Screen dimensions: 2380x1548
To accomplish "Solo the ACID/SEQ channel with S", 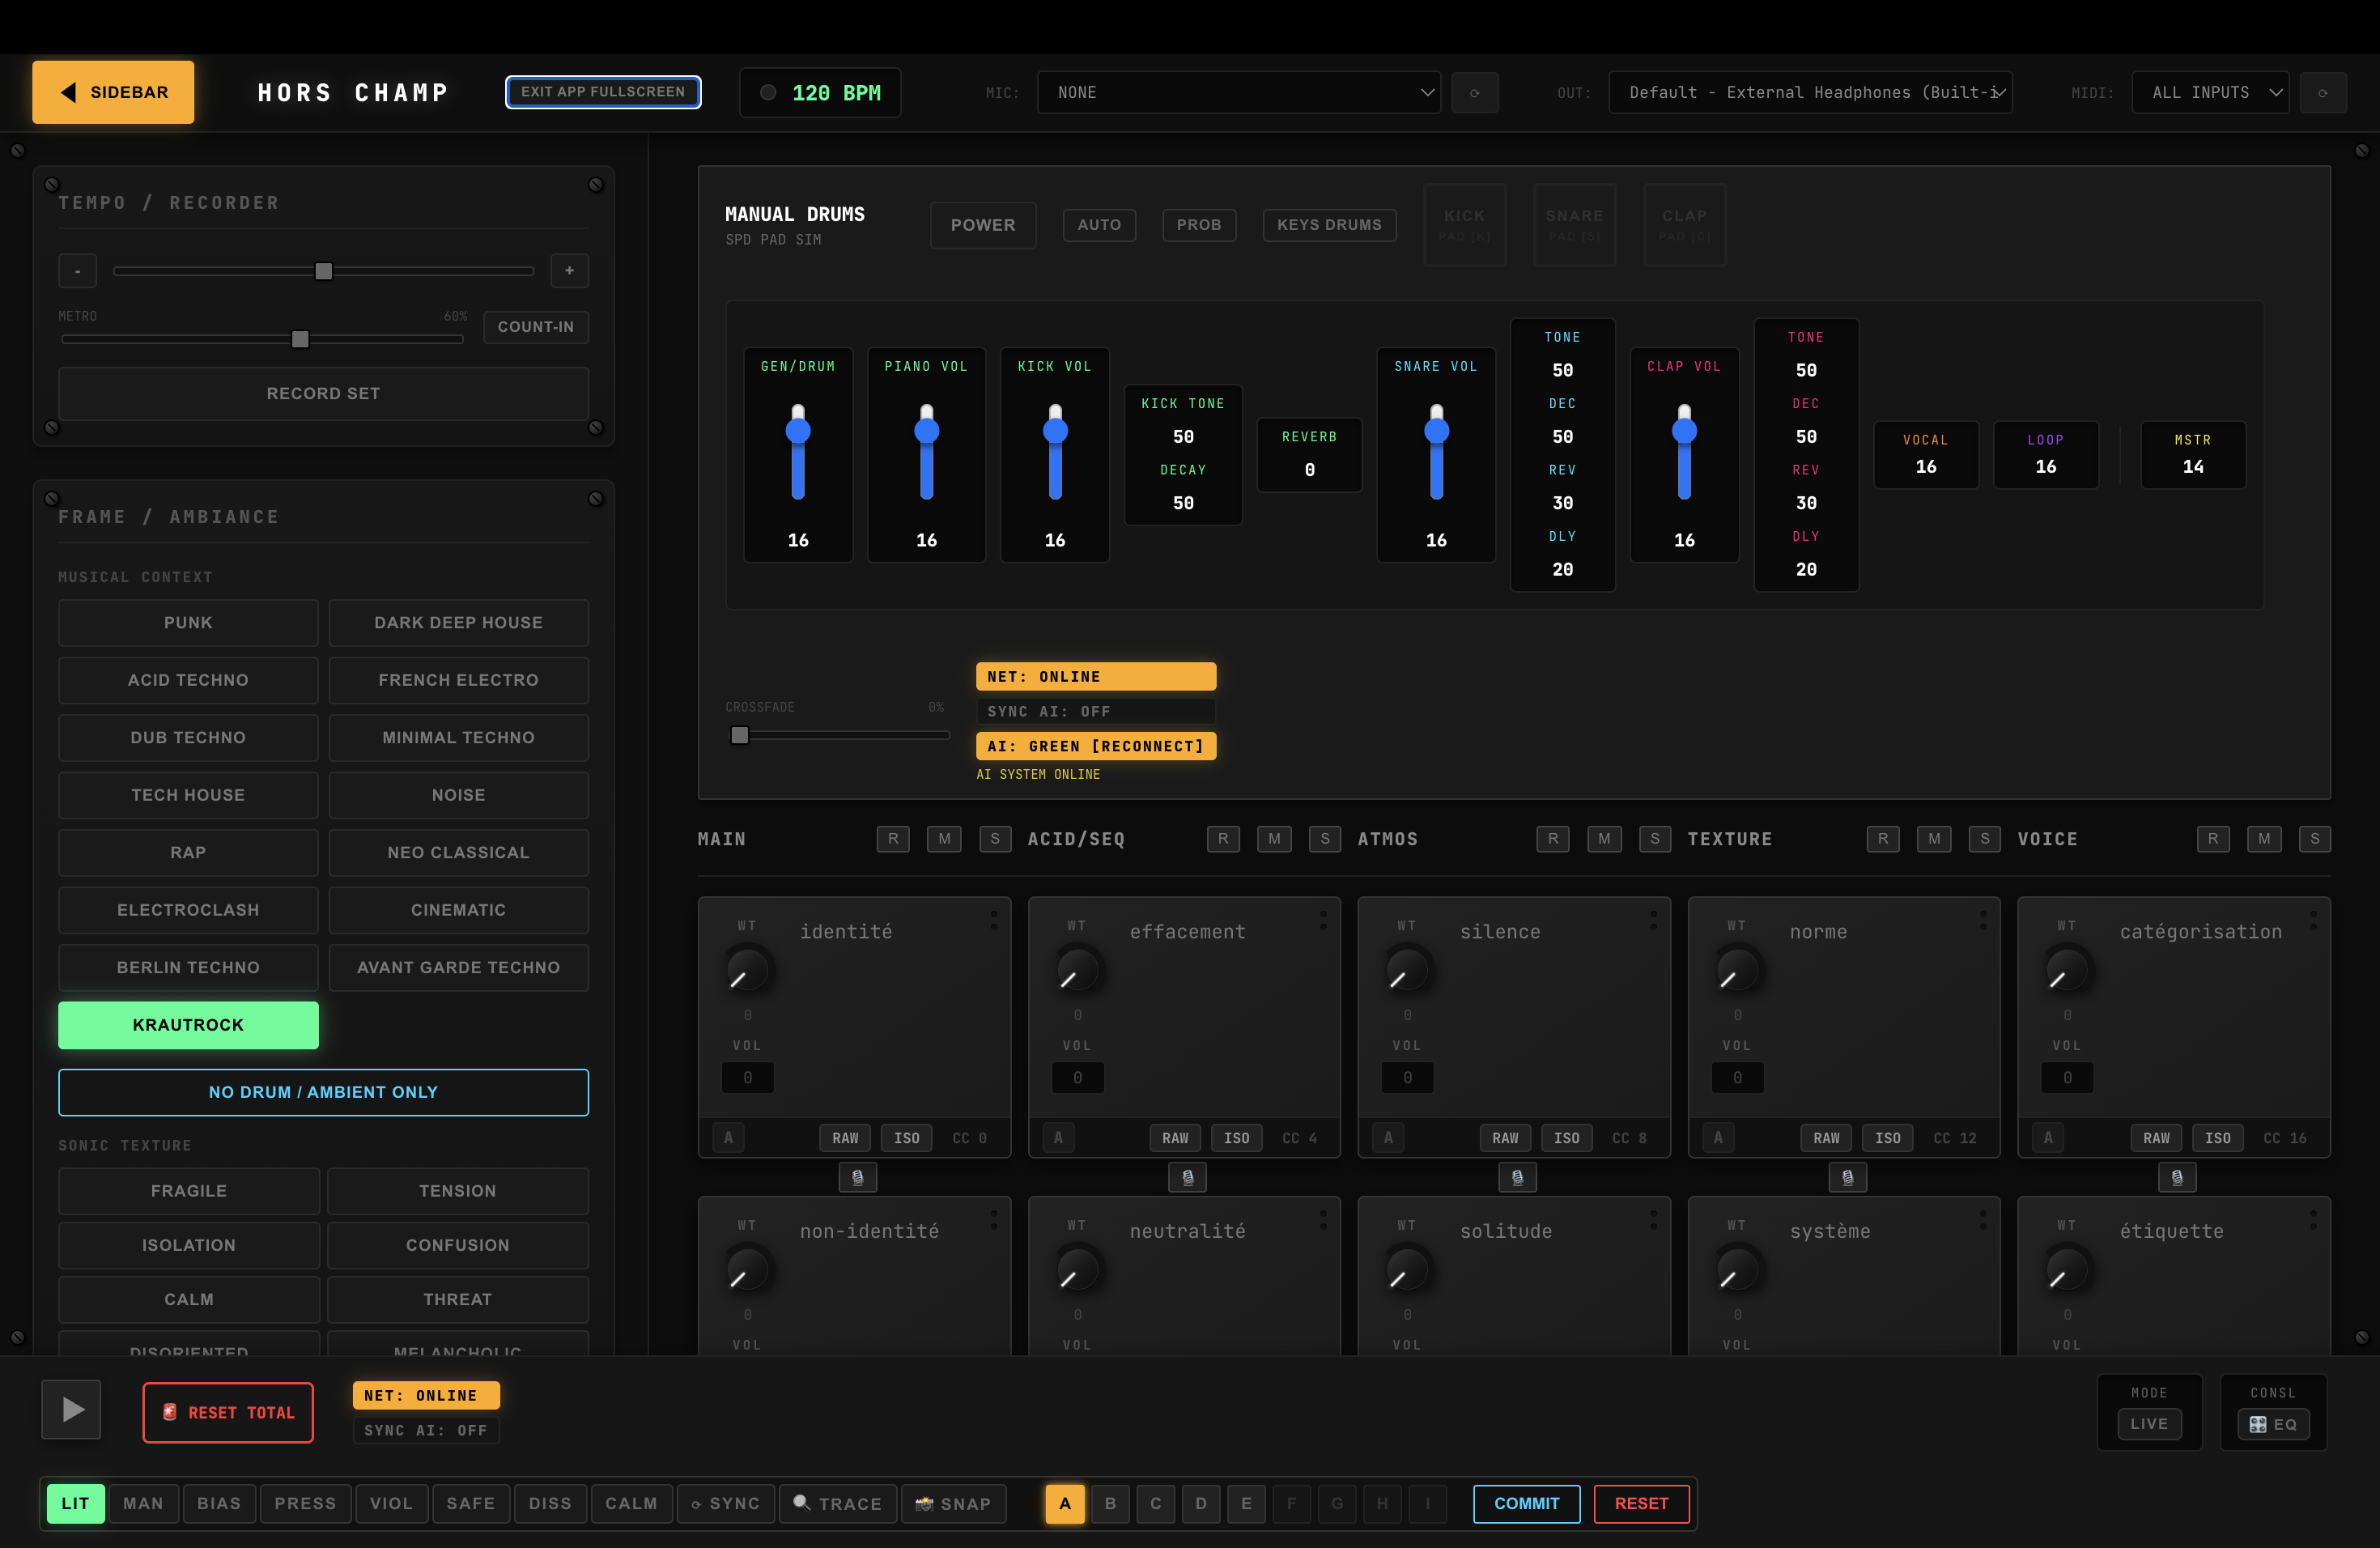I will click(x=1325, y=839).
